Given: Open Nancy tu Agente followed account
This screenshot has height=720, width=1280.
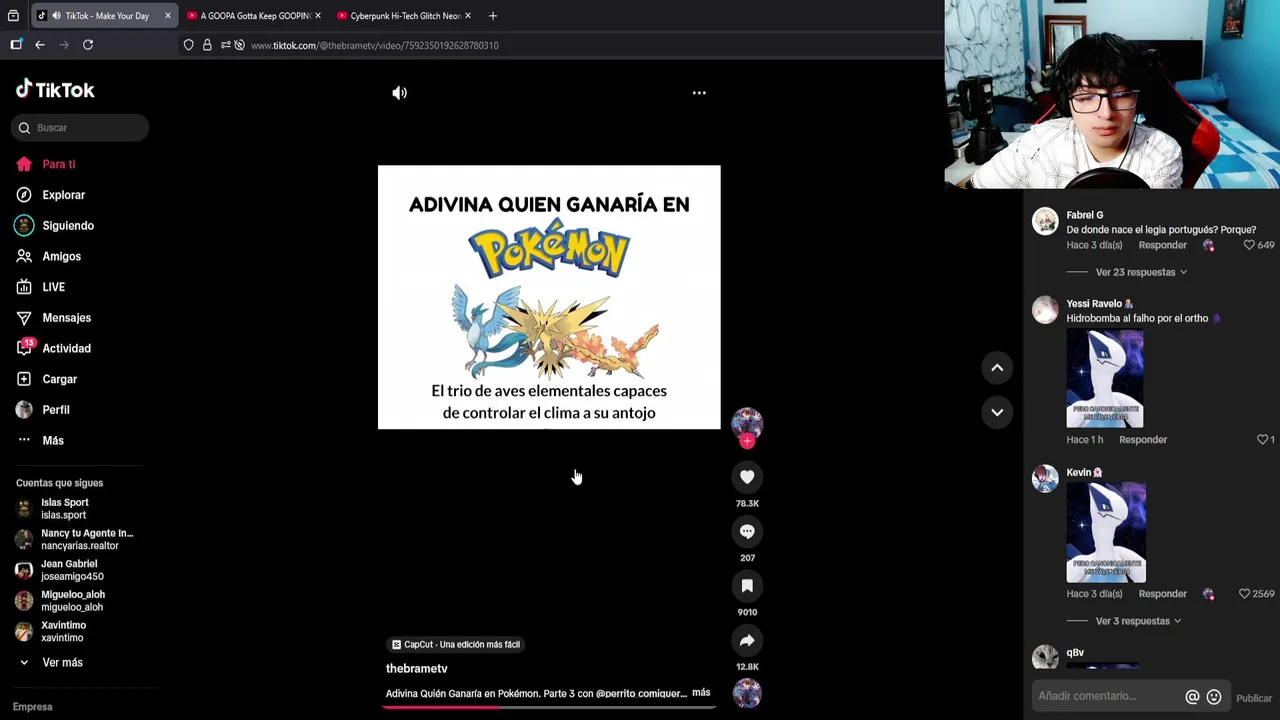Looking at the screenshot, I should (74, 540).
